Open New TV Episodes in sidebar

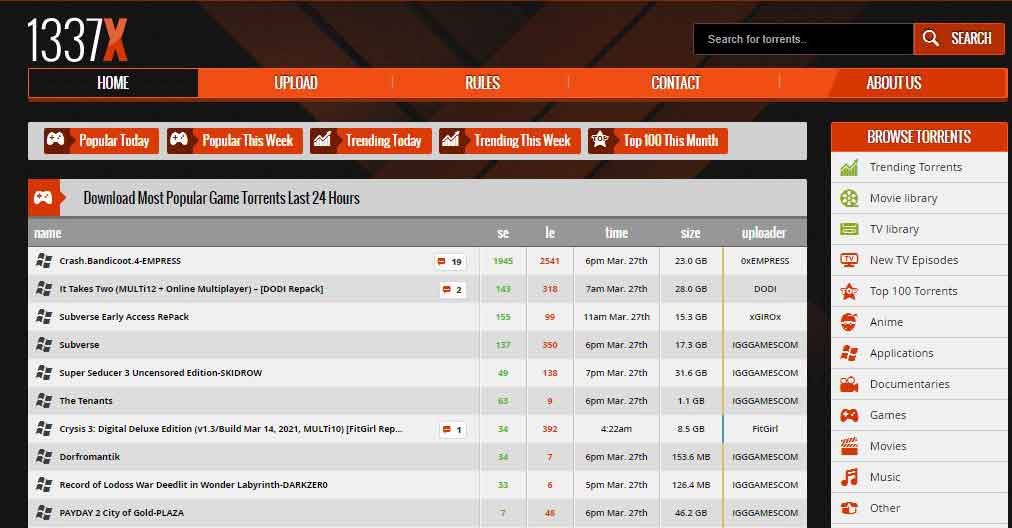click(x=913, y=260)
